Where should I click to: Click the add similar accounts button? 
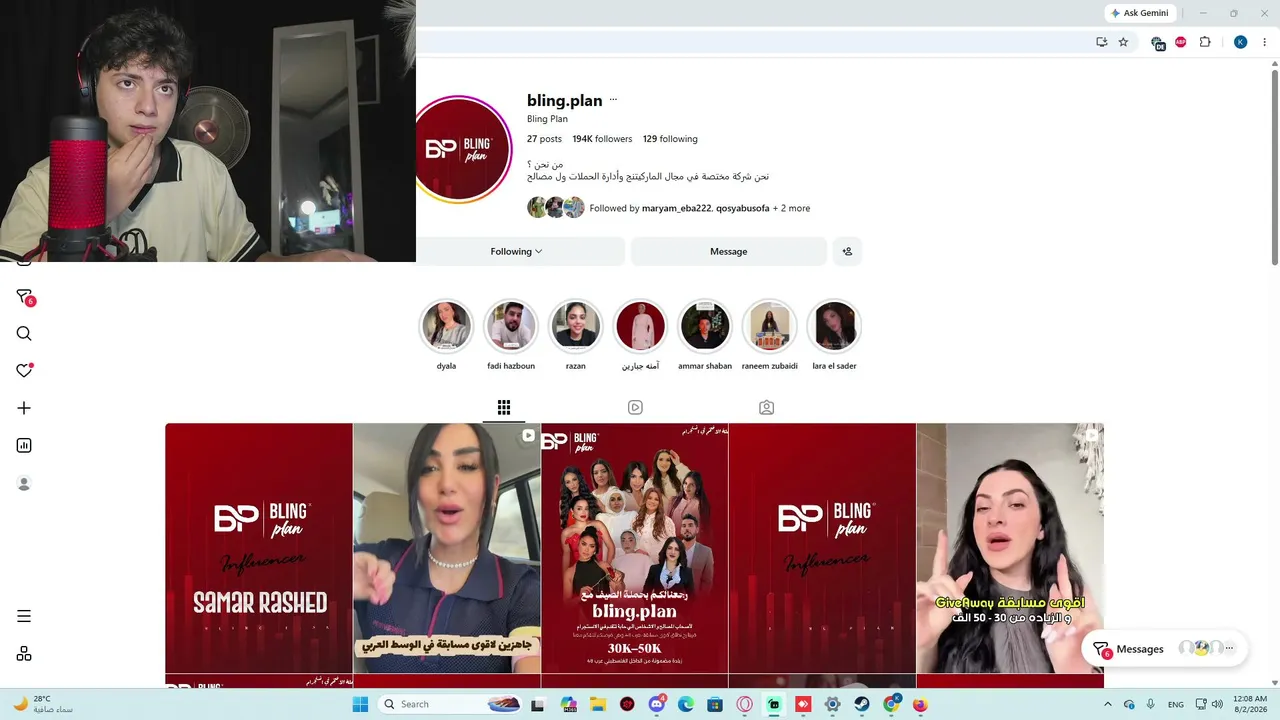[847, 251]
